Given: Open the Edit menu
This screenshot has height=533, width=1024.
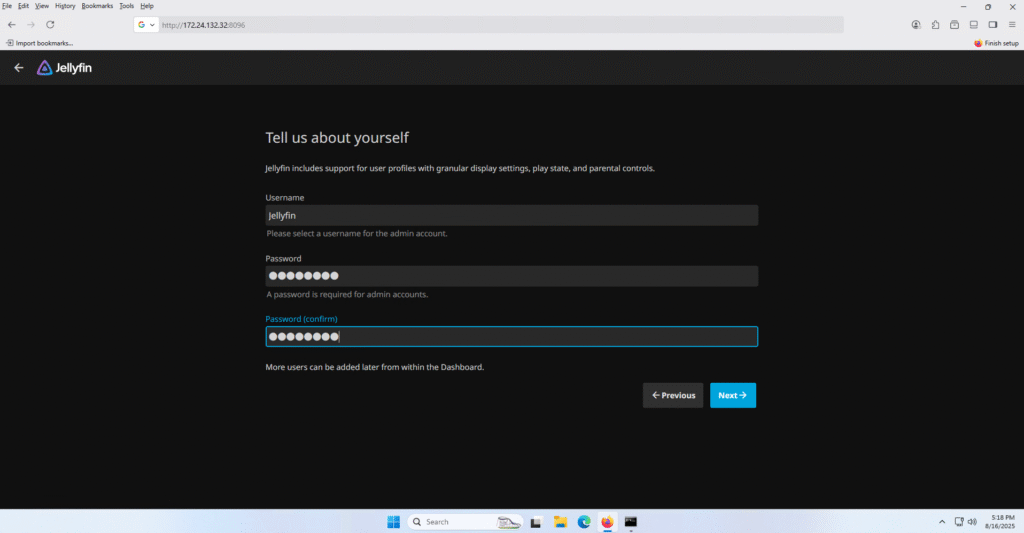Looking at the screenshot, I should click(x=24, y=6).
